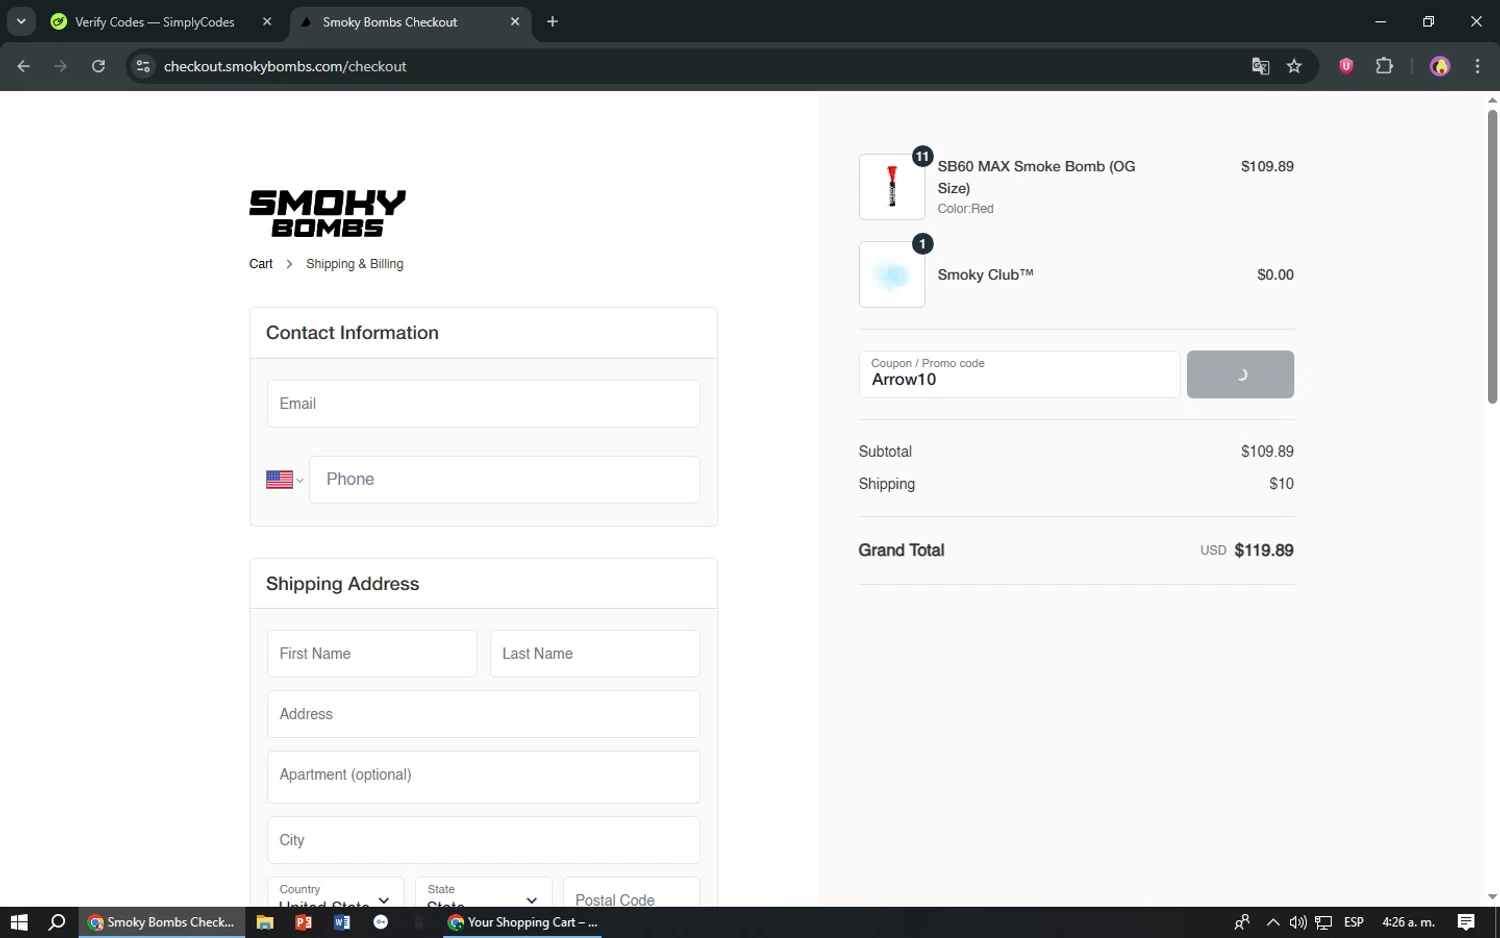
Task: Click the loading coupon apply button
Action: click(x=1240, y=374)
